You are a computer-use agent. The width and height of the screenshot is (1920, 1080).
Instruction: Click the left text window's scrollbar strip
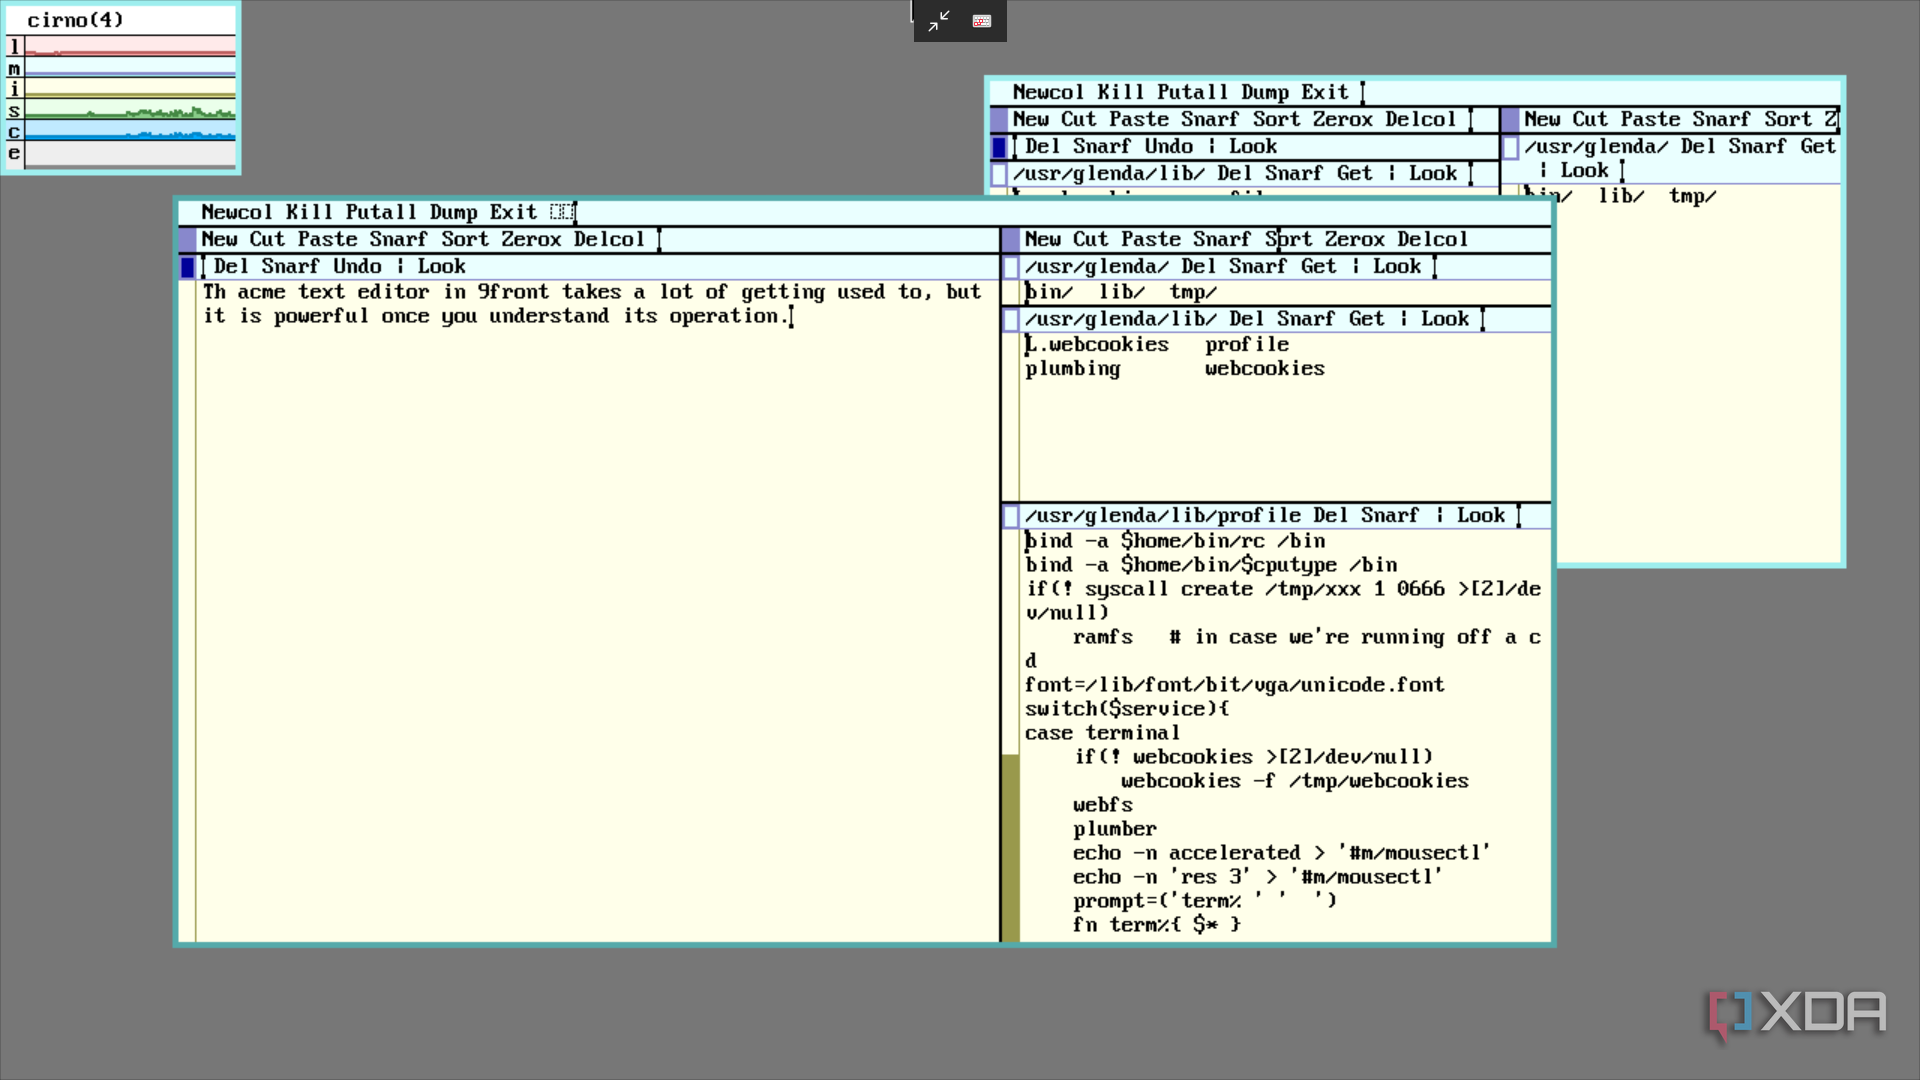click(187, 610)
